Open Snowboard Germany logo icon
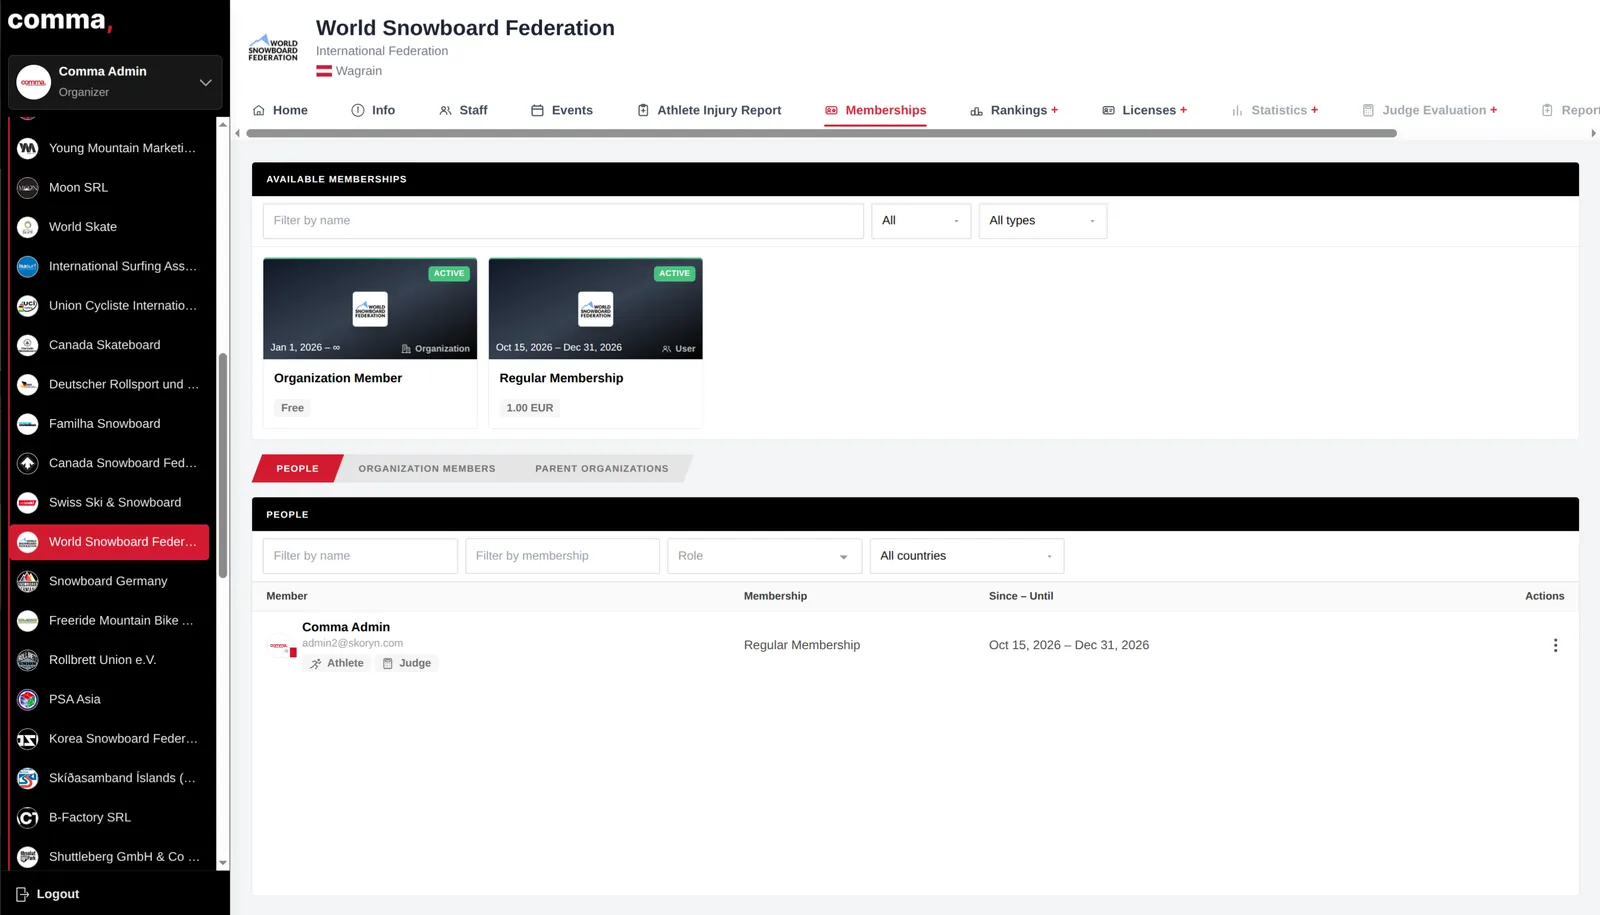Screen dimensions: 1600x915 tap(28, 581)
